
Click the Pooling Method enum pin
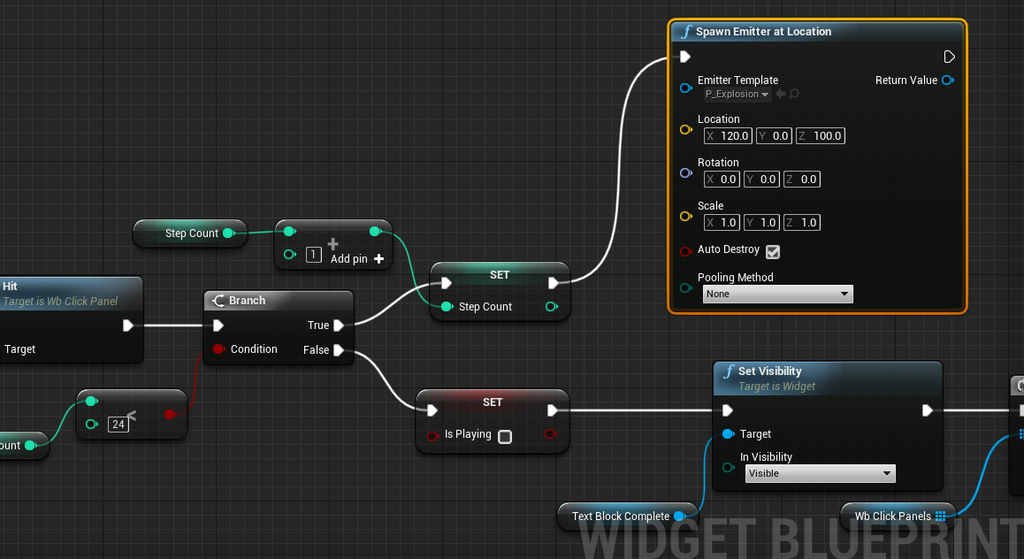click(686, 287)
